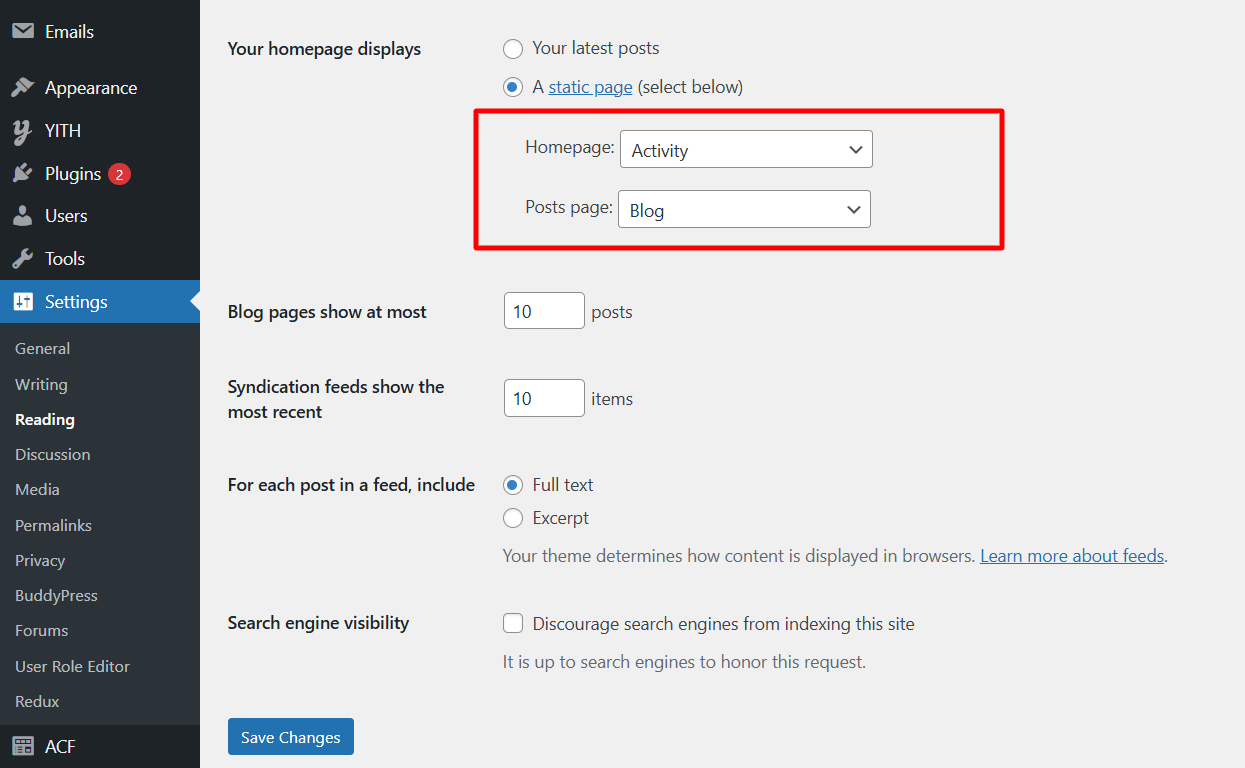Click the Settings sliders icon
Viewport: 1245px width, 768px height.
pos(22,302)
